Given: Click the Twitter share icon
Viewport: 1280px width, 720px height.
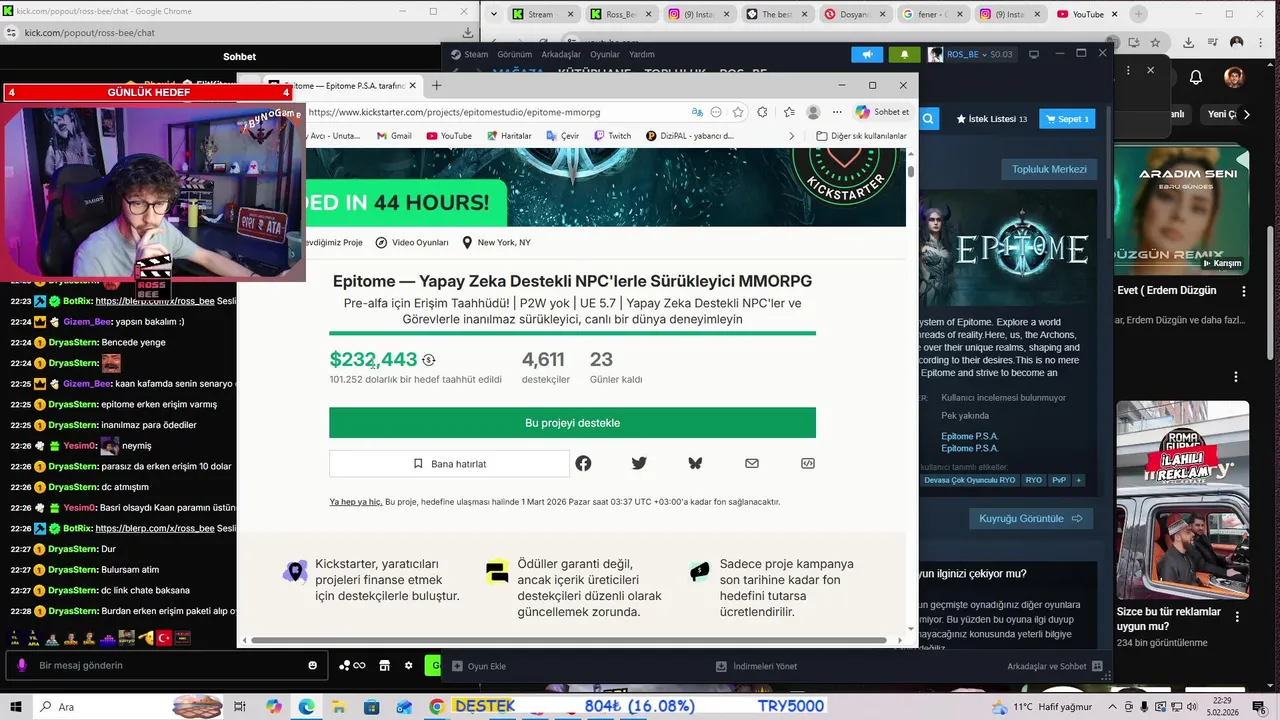Looking at the screenshot, I should (639, 463).
